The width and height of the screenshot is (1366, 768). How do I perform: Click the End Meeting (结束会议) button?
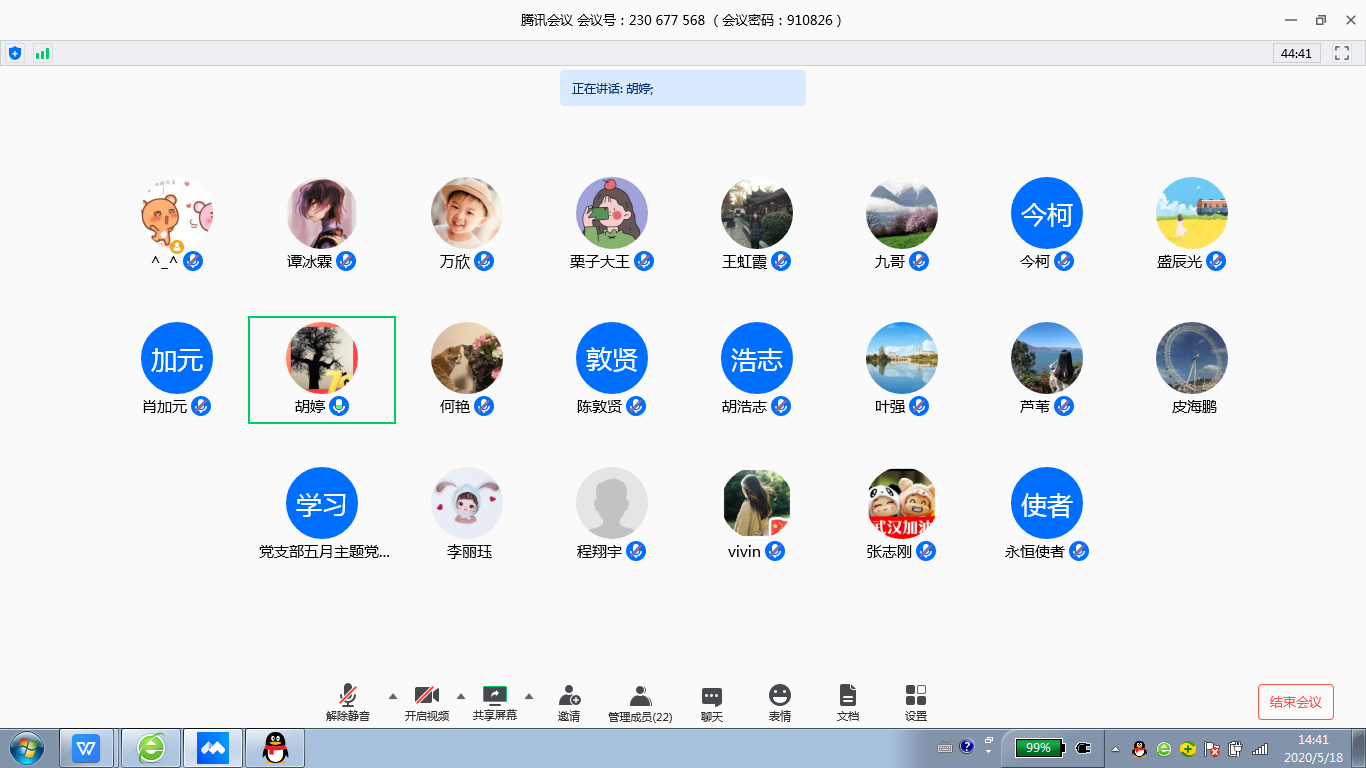click(1295, 702)
